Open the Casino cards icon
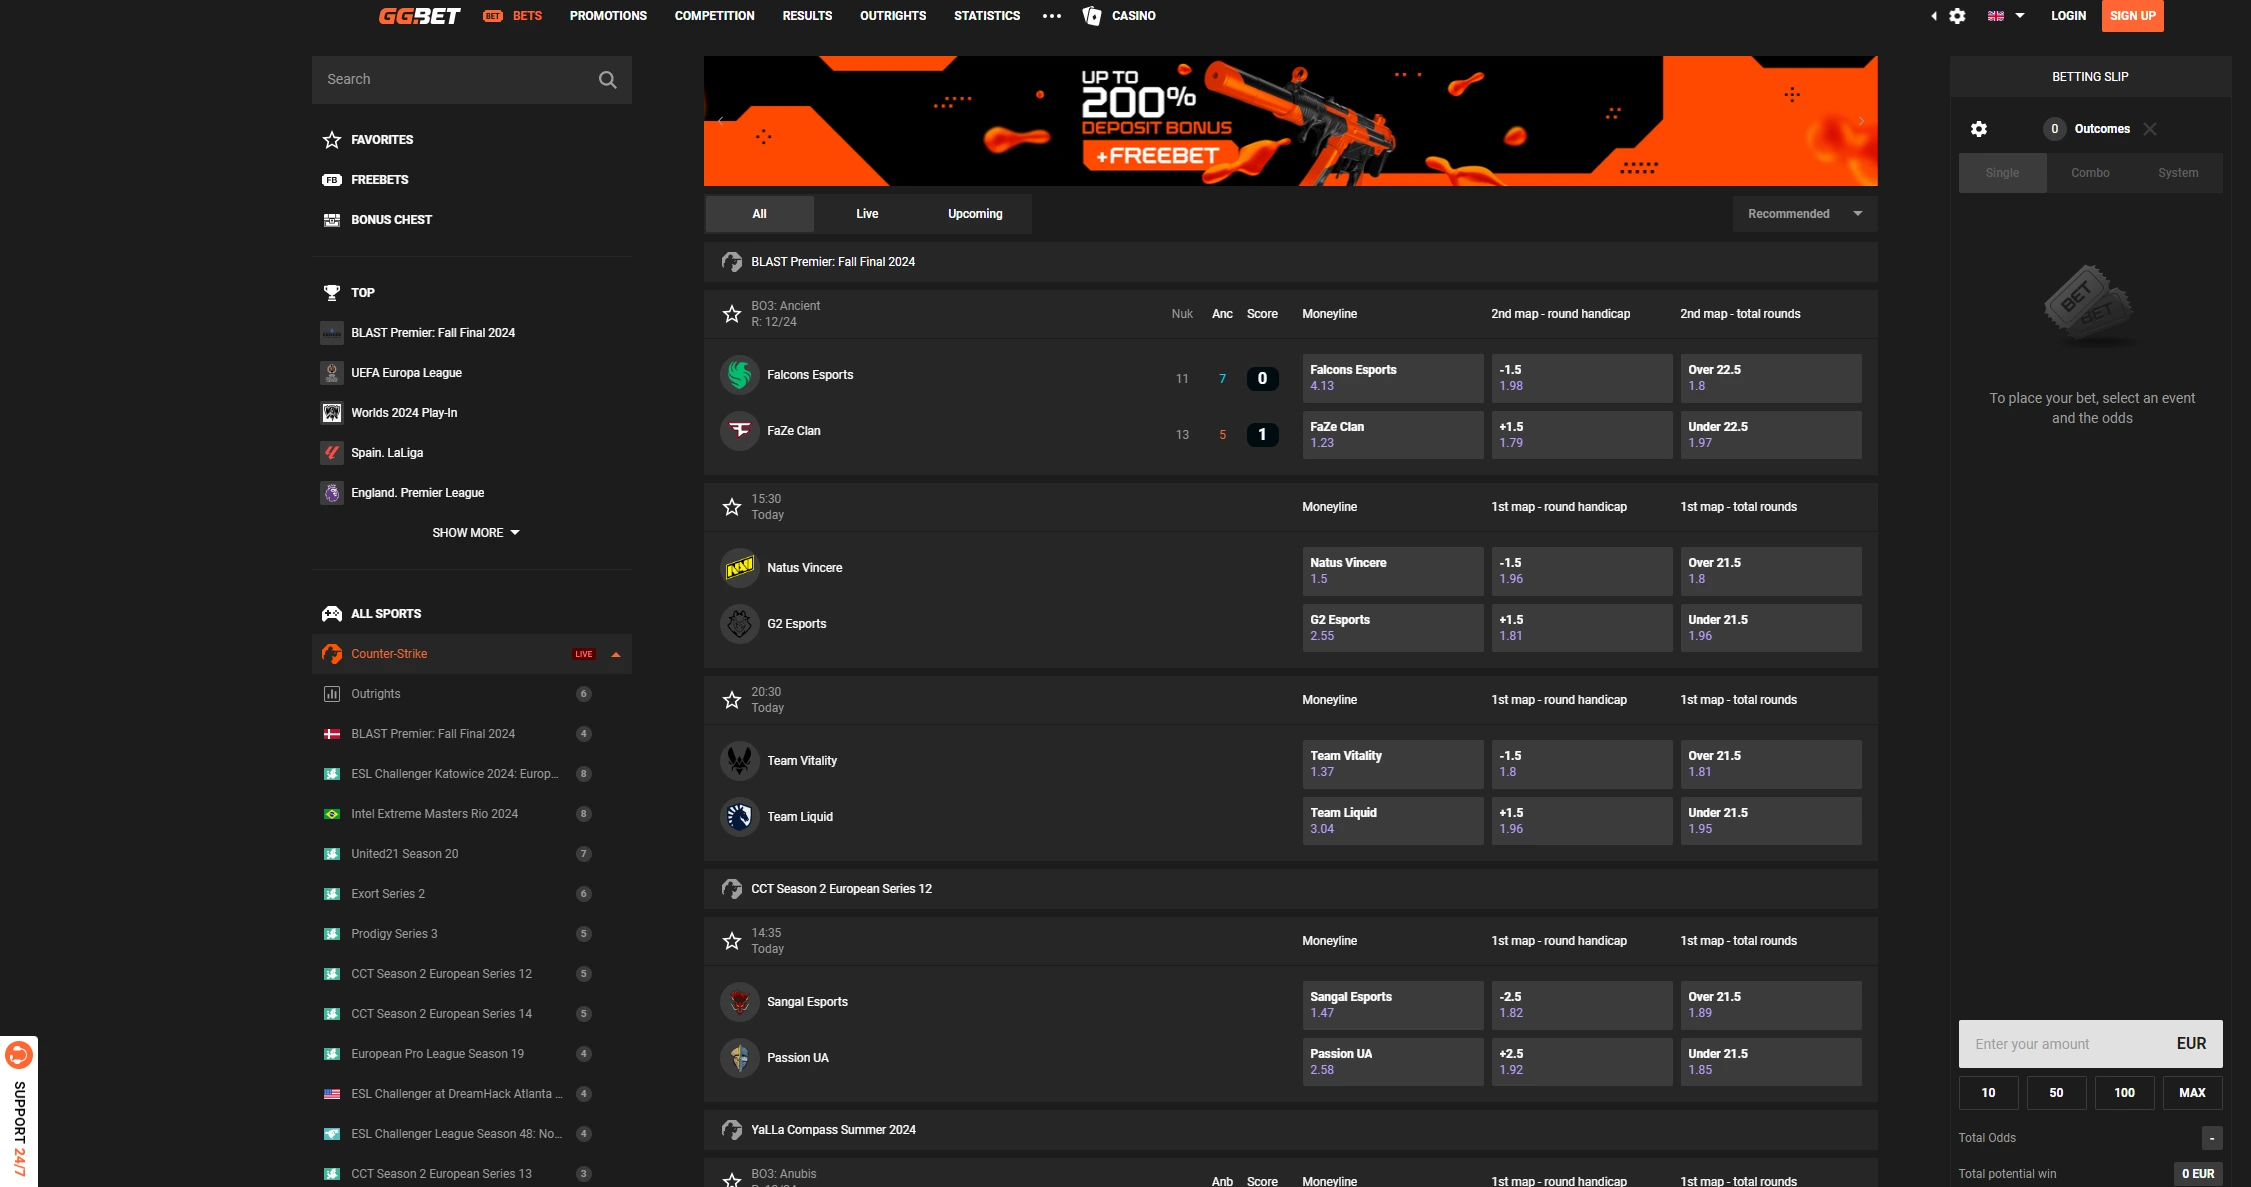 coord(1092,16)
